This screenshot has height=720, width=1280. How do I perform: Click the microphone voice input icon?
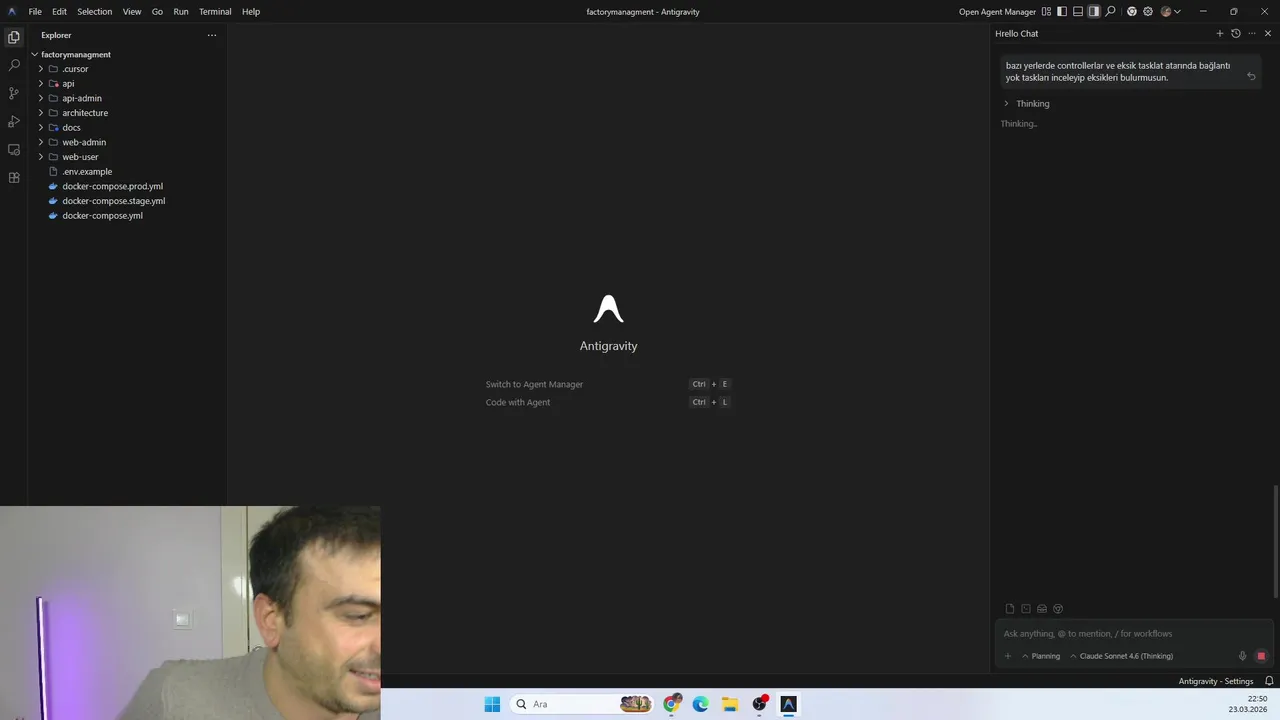(x=1242, y=656)
